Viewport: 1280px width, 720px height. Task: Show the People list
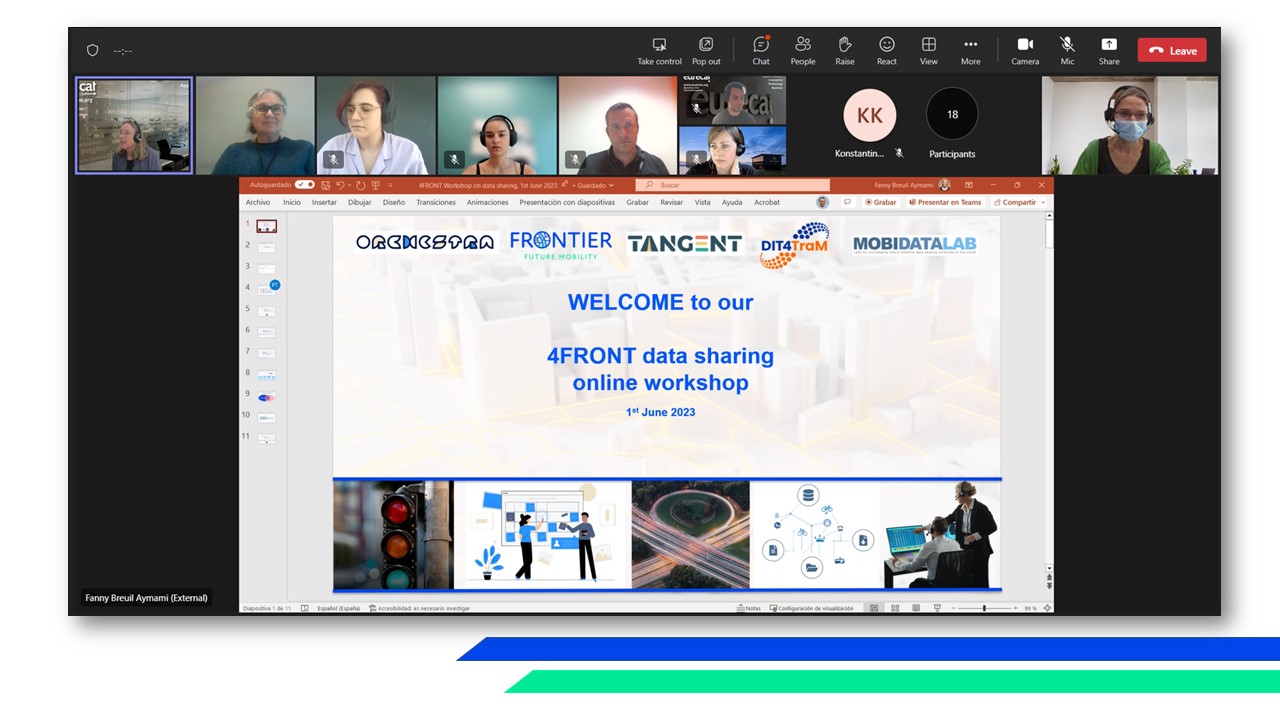(x=803, y=50)
